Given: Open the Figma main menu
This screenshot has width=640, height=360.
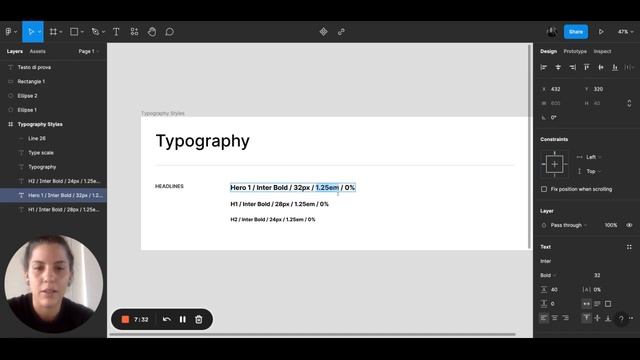Looking at the screenshot, I should pyautogui.click(x=9, y=31).
